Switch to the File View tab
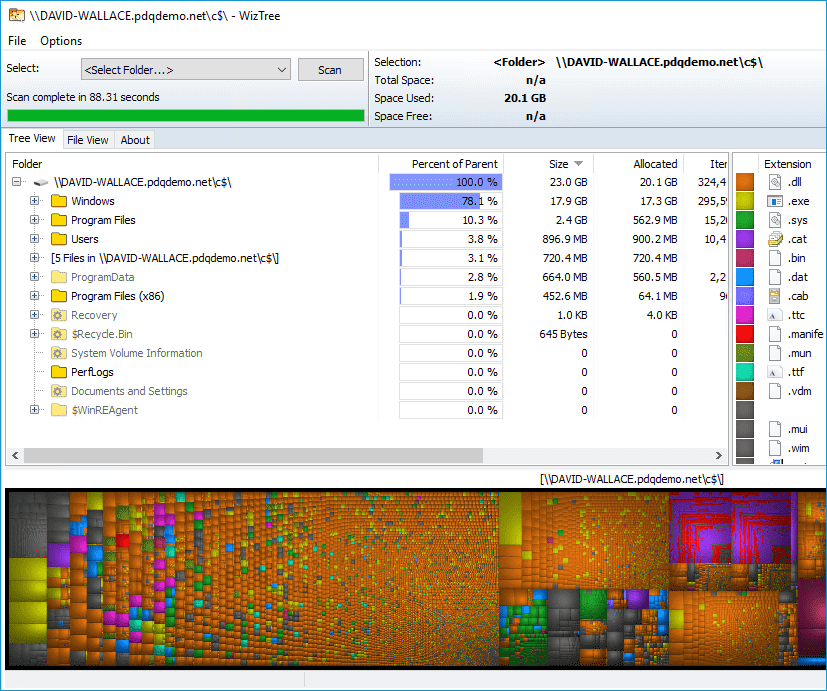Screen dimensions: 827x691 tap(91, 139)
